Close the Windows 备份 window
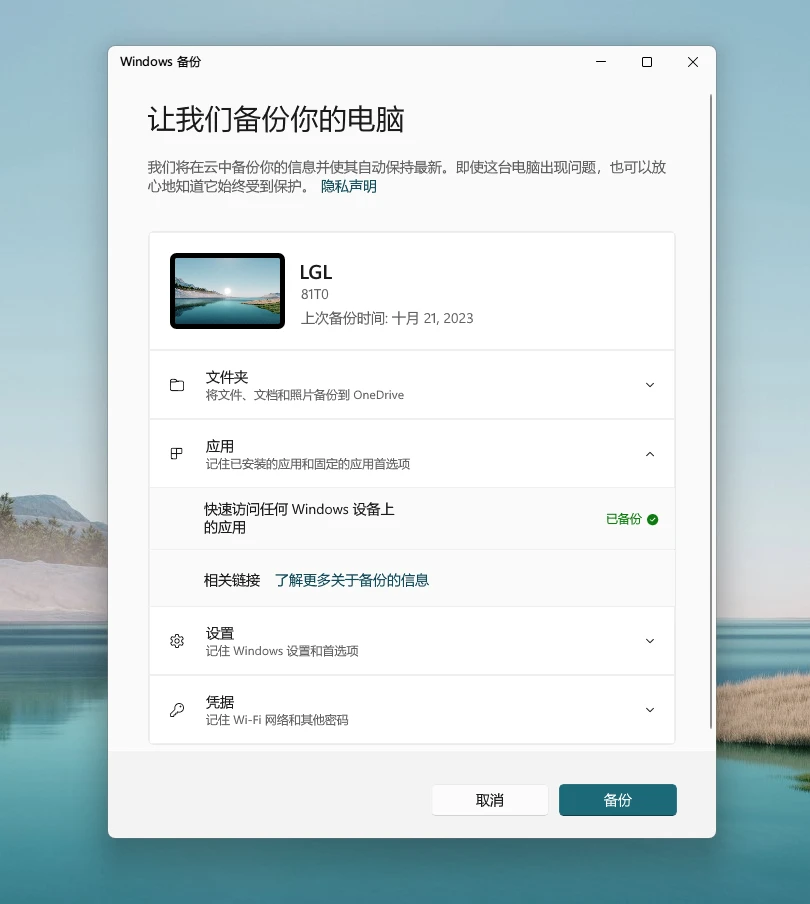 click(x=693, y=62)
